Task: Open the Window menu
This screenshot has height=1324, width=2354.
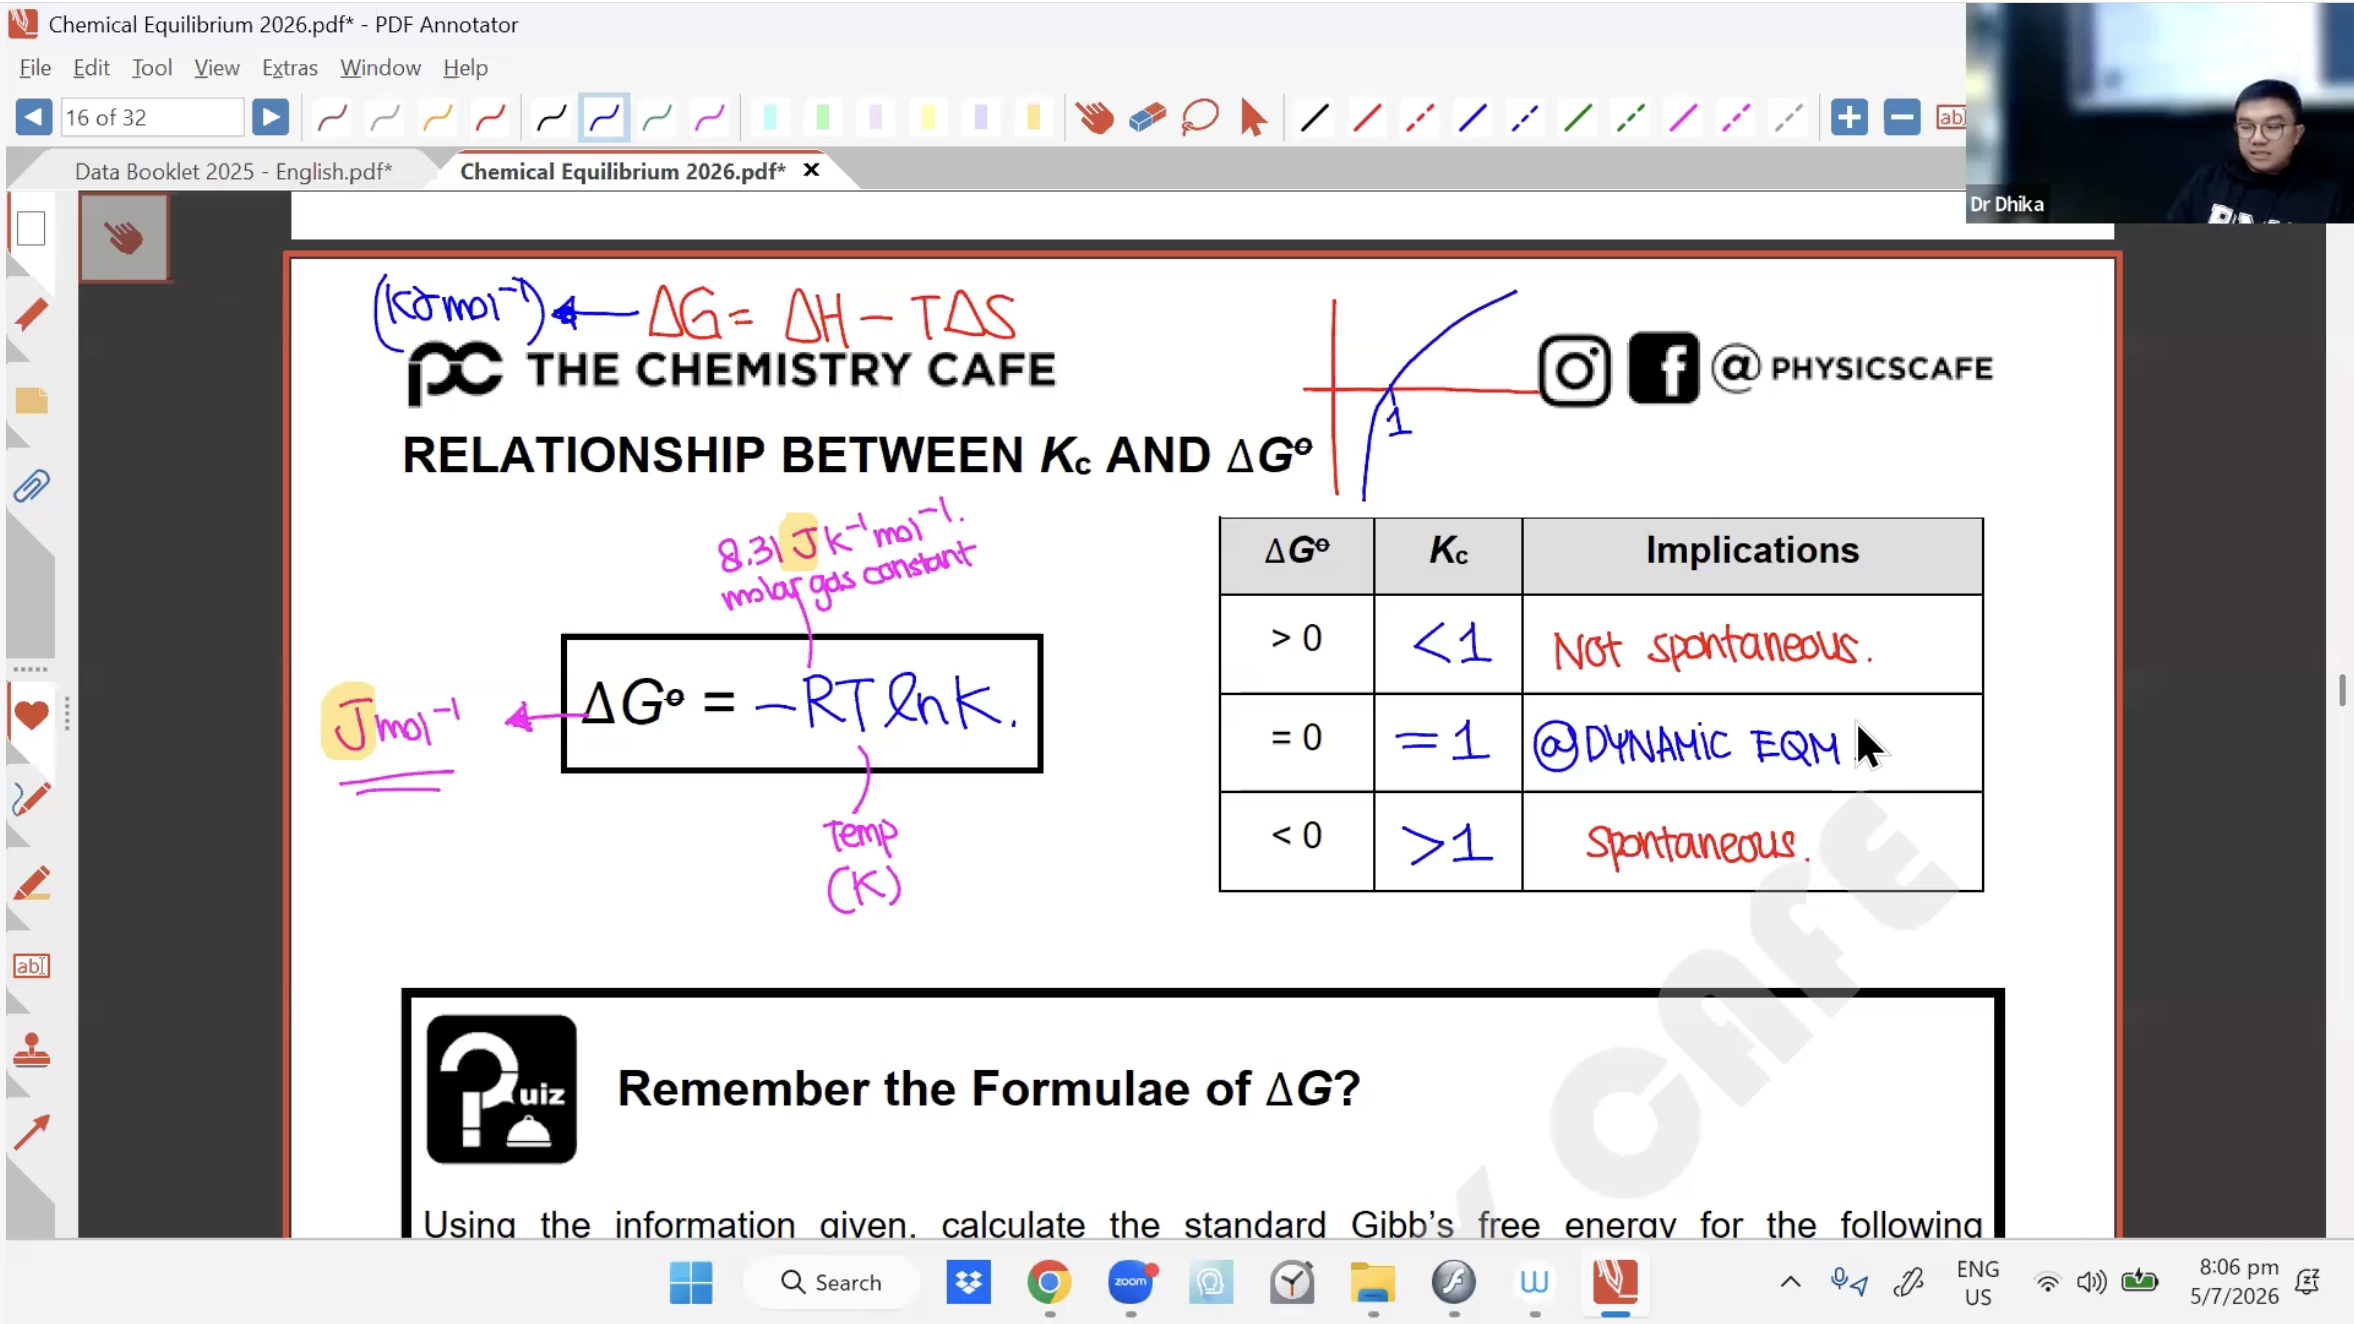Action: [380, 67]
